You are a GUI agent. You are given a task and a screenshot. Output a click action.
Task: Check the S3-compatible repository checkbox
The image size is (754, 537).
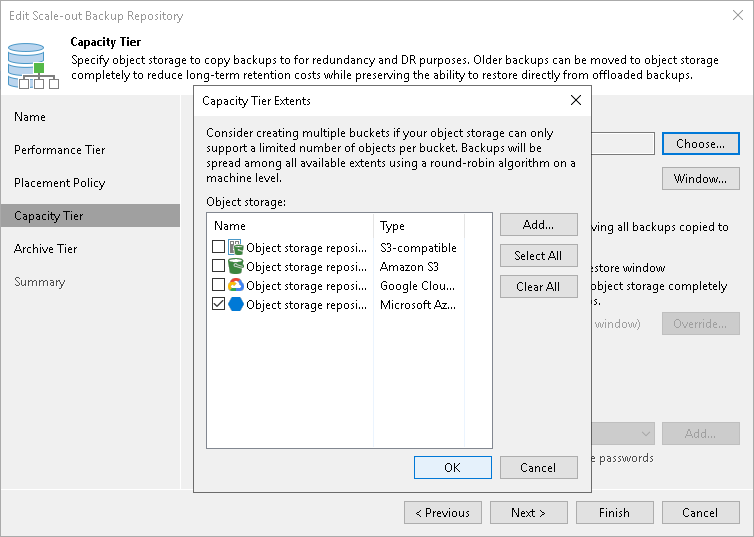218,247
